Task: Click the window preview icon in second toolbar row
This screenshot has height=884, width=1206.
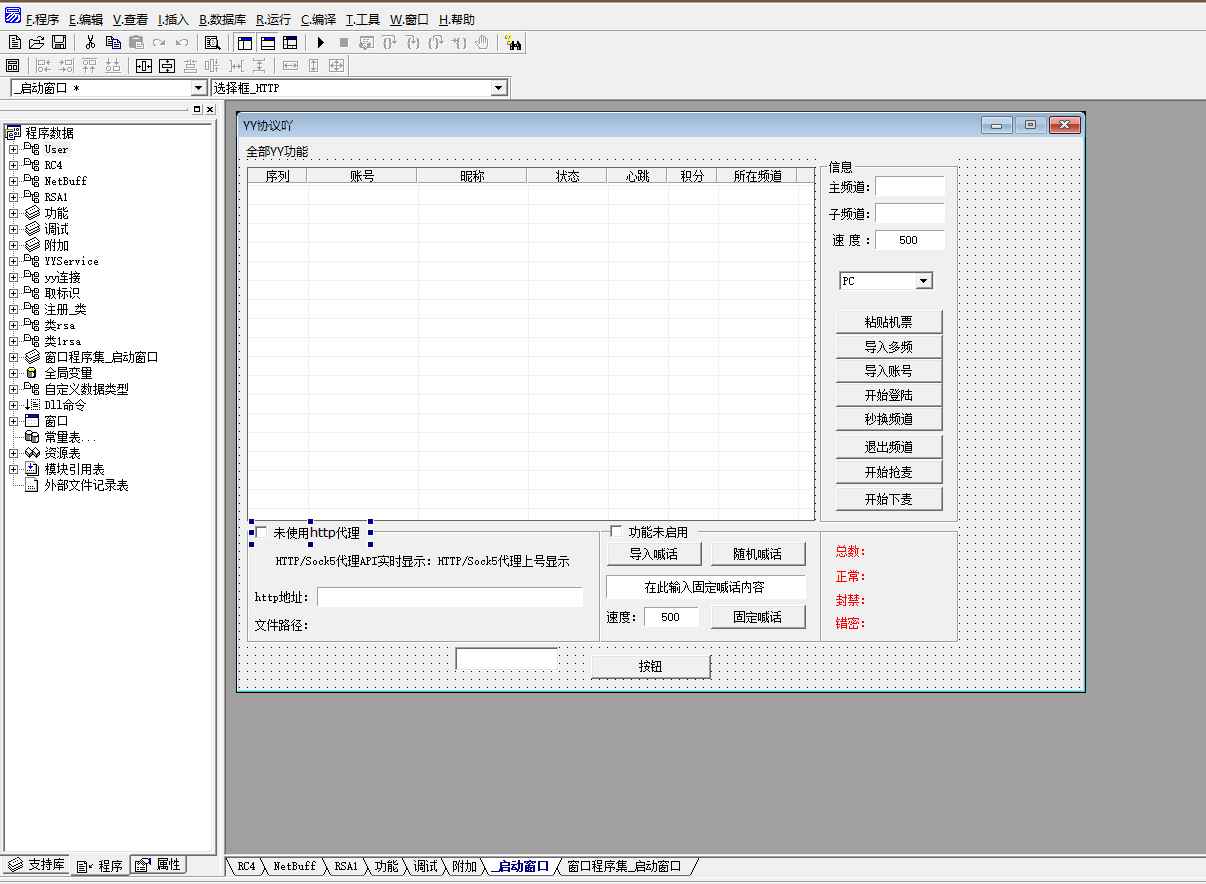Action: (13, 65)
